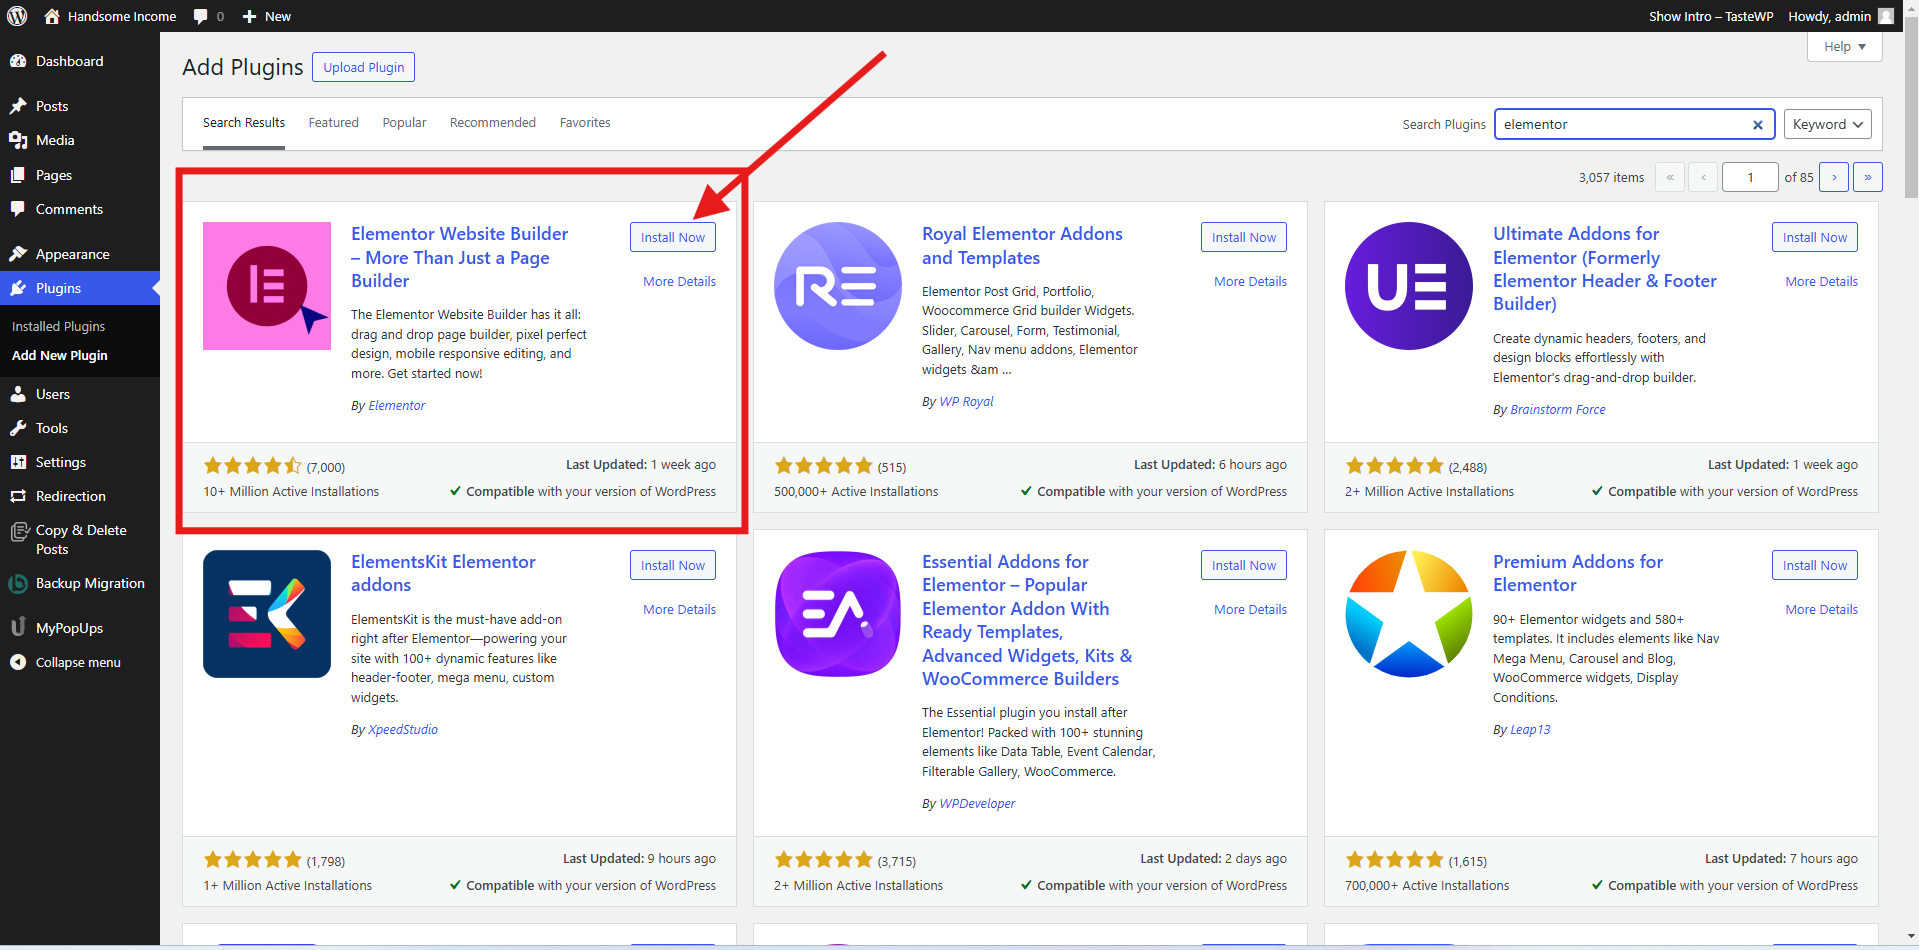Click the Elementor Website Builder pink logo
This screenshot has height=950, width=1919.
coord(267,286)
